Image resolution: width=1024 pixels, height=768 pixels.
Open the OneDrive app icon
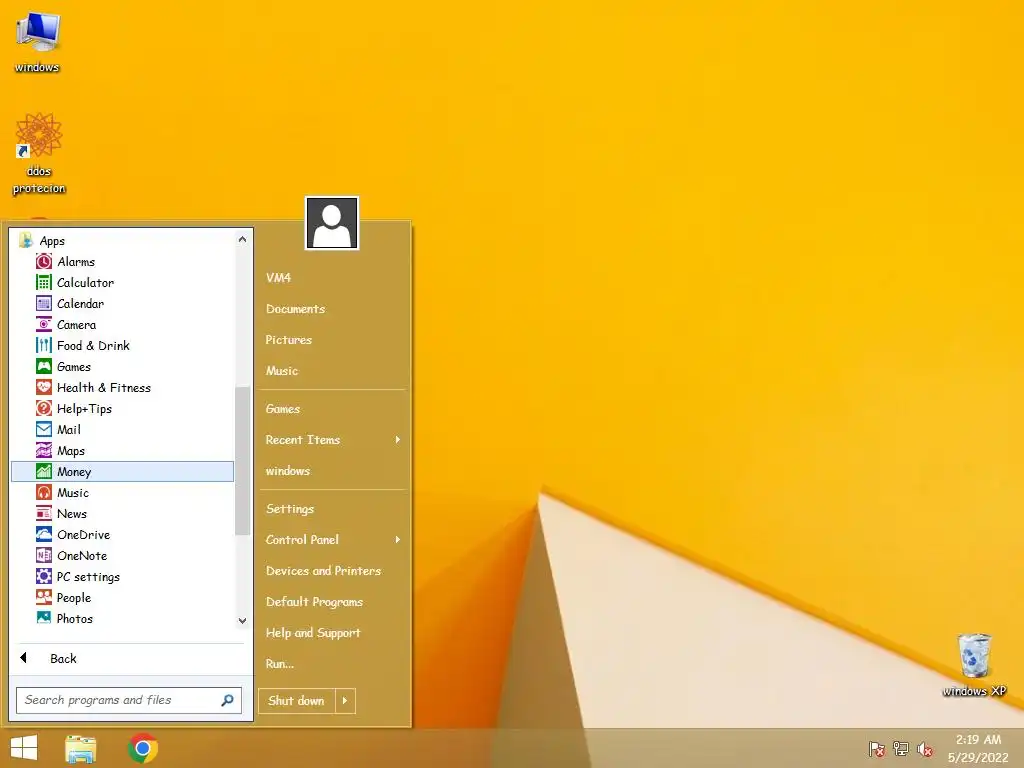coord(44,535)
